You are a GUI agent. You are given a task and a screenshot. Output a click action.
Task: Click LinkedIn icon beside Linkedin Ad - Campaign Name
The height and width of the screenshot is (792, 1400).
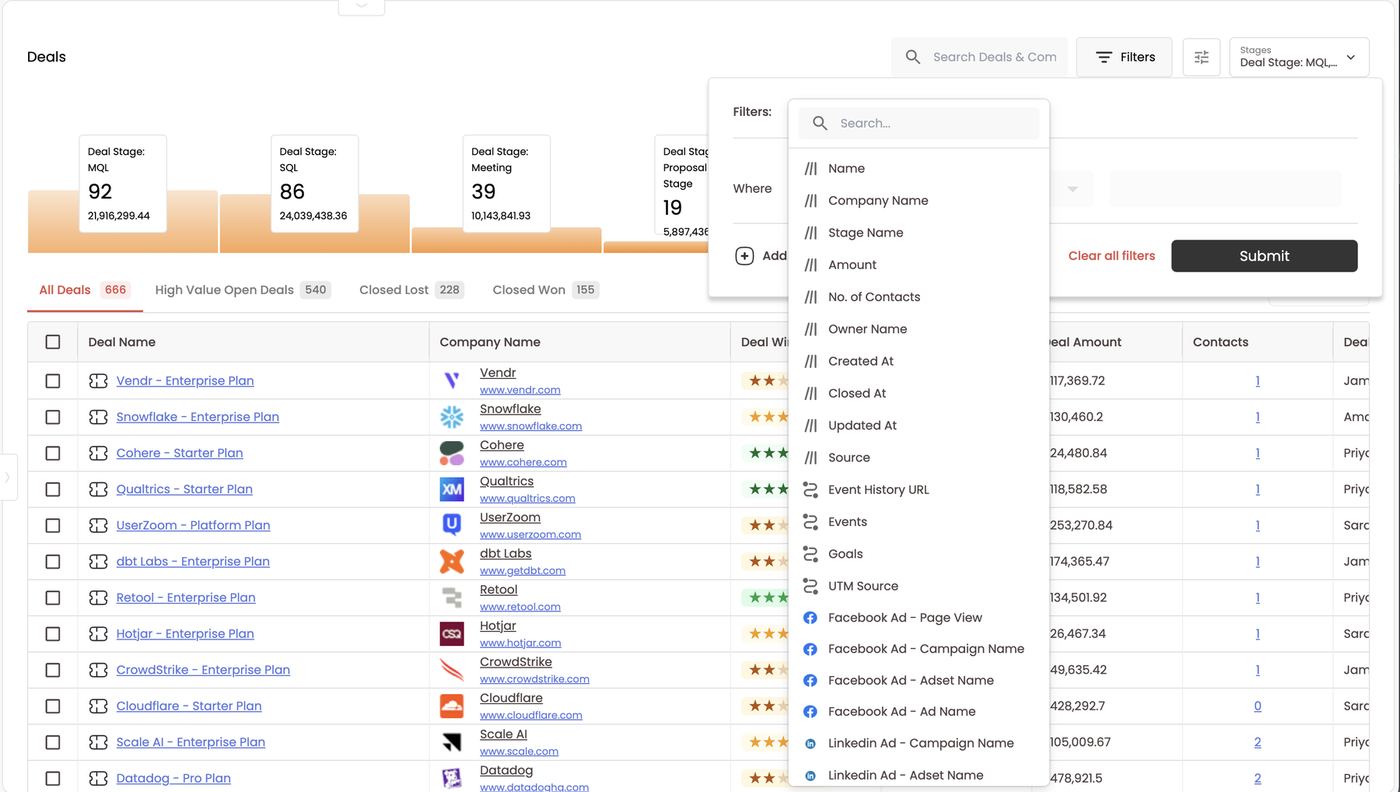tap(810, 744)
